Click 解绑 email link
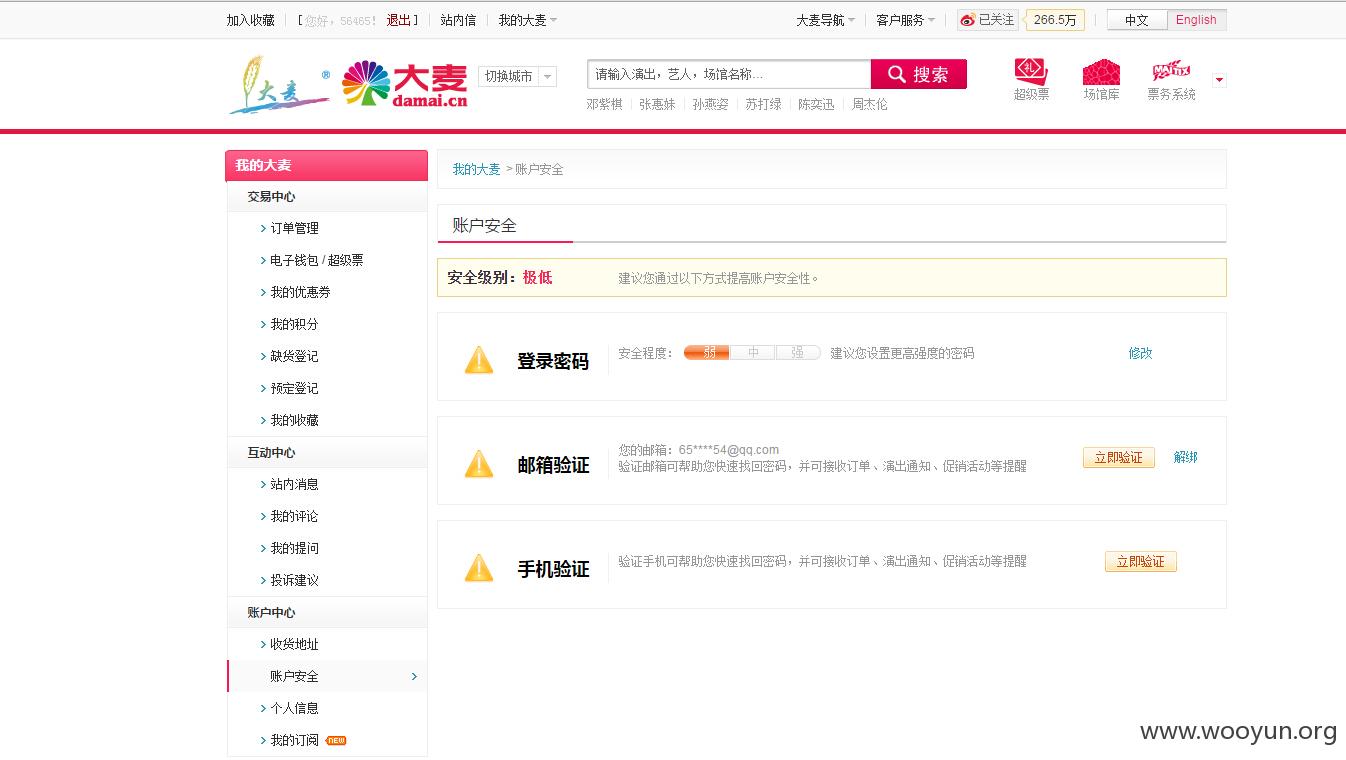 [x=1186, y=457]
